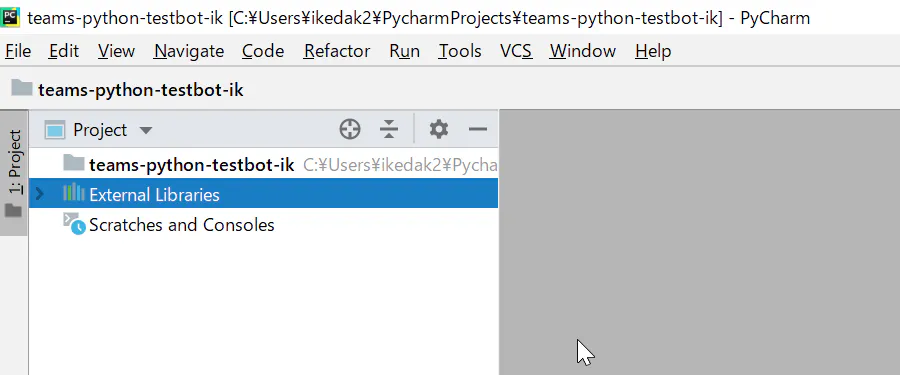Screen dimensions: 900x375
Task: Select Scratches and Consoles tree row
Action: pyautogui.click(x=263, y=224)
